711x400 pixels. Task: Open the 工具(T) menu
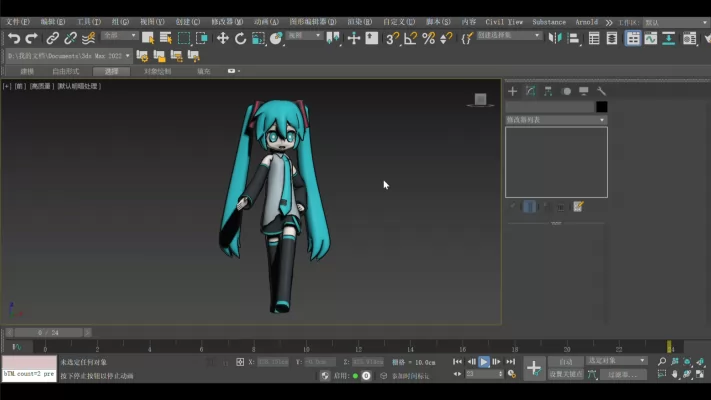click(88, 22)
